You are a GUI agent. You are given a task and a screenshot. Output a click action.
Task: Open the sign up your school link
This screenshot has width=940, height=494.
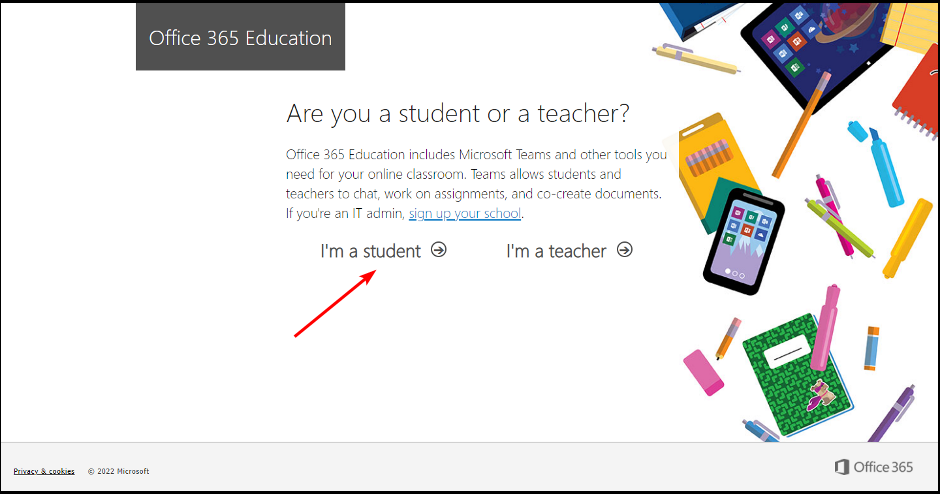point(465,213)
